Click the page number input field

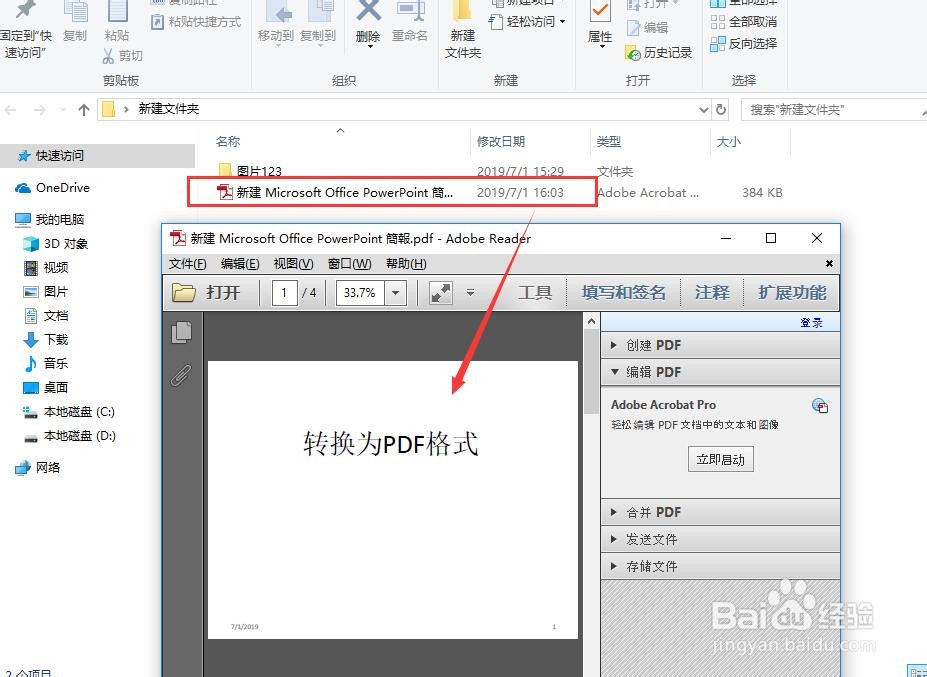click(284, 293)
